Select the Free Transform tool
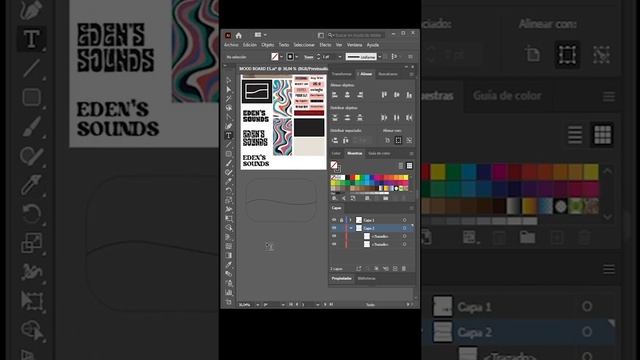 229,218
